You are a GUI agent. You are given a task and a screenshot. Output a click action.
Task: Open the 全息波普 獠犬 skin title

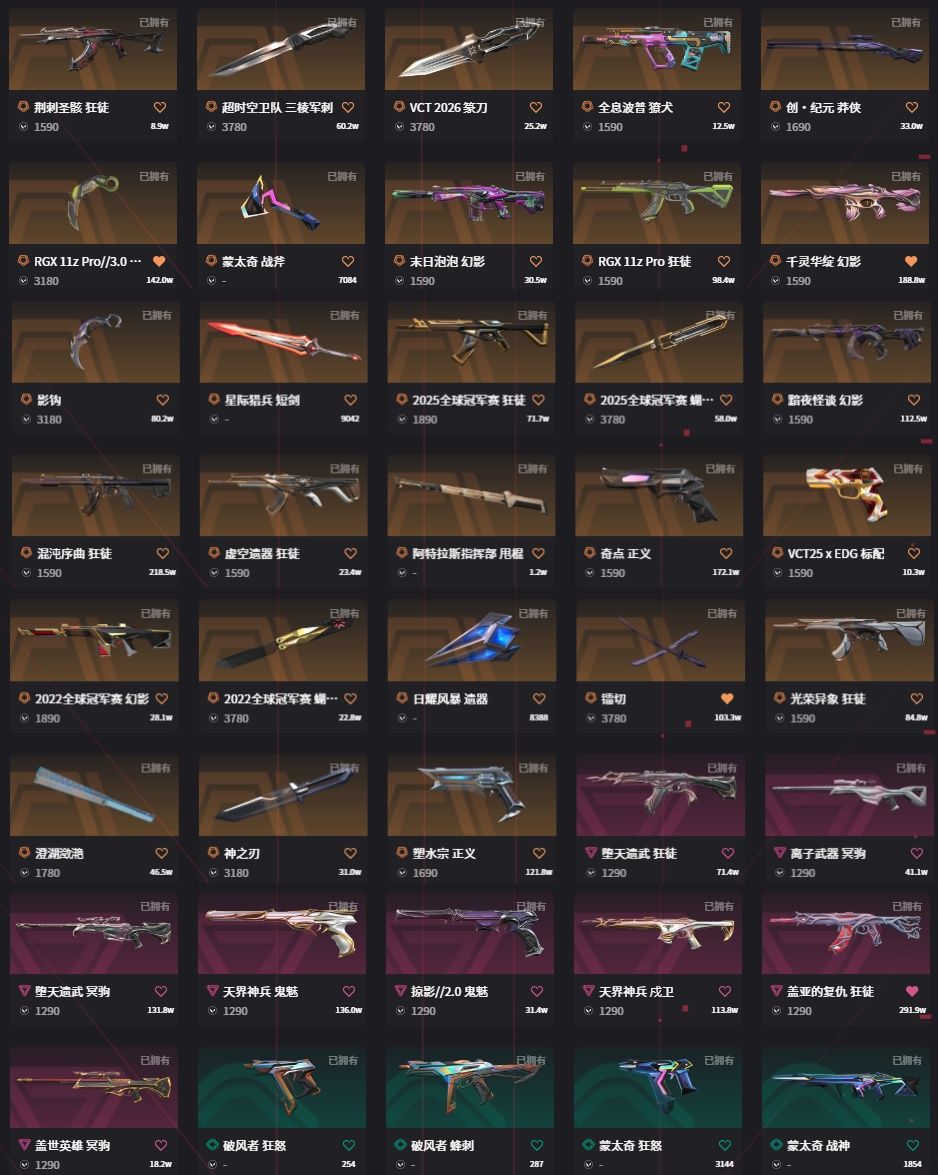click(x=635, y=107)
